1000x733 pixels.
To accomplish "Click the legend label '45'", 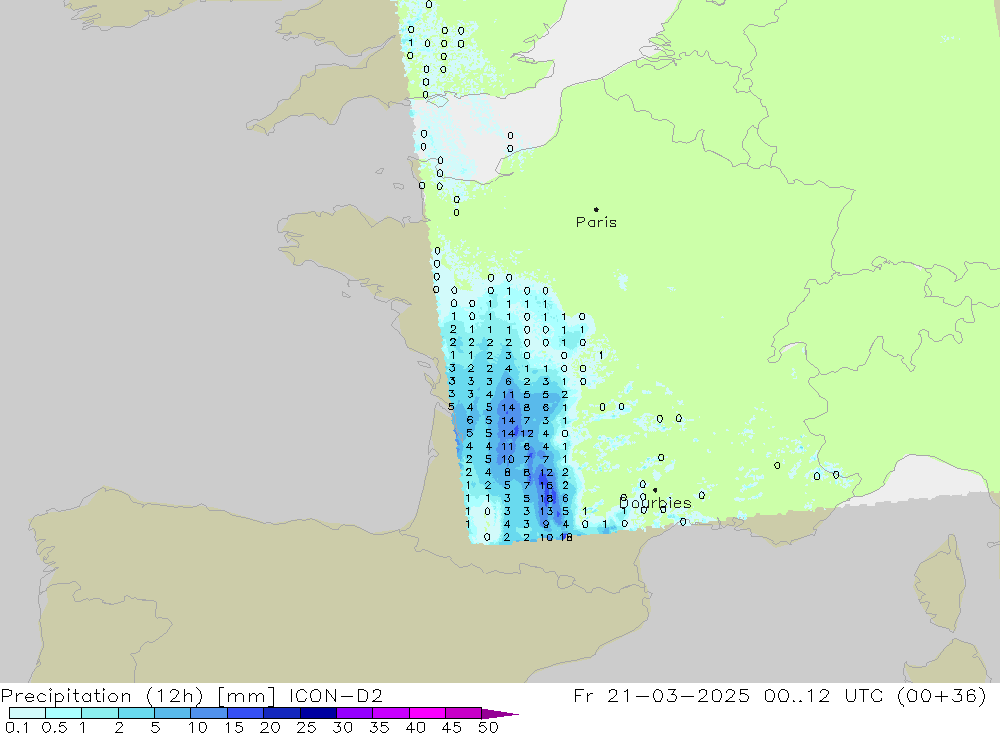I will click(x=452, y=727).
